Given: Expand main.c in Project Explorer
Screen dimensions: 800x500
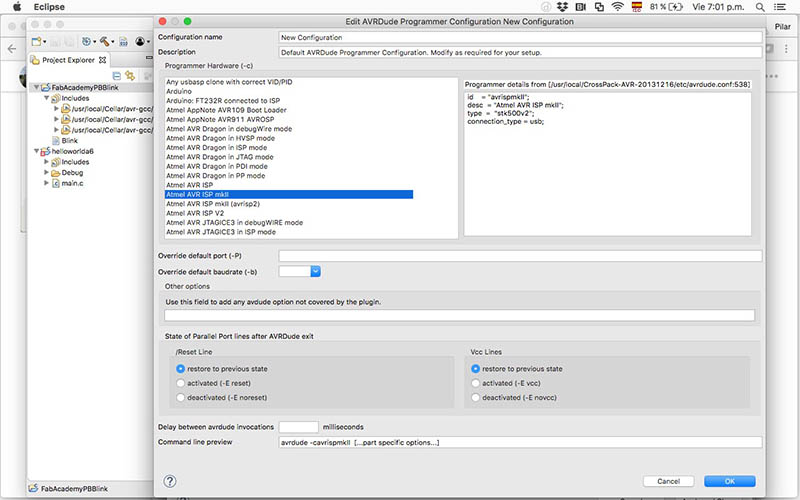Looking at the screenshot, I should click(x=46, y=183).
